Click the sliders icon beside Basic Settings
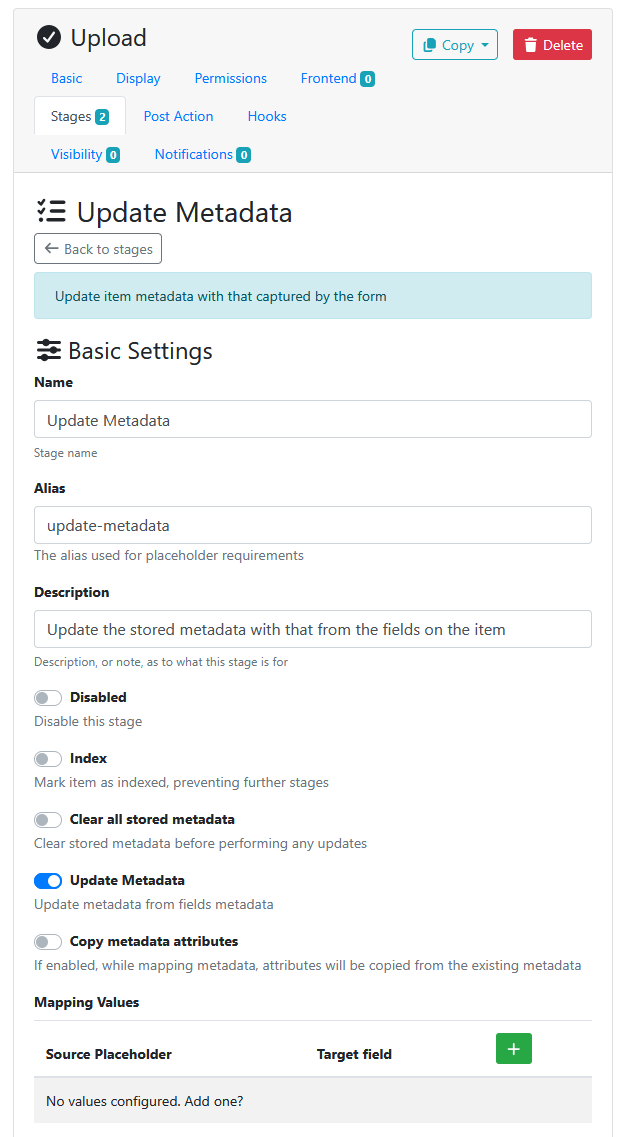Viewport: 631px width, 1137px height. click(x=49, y=351)
